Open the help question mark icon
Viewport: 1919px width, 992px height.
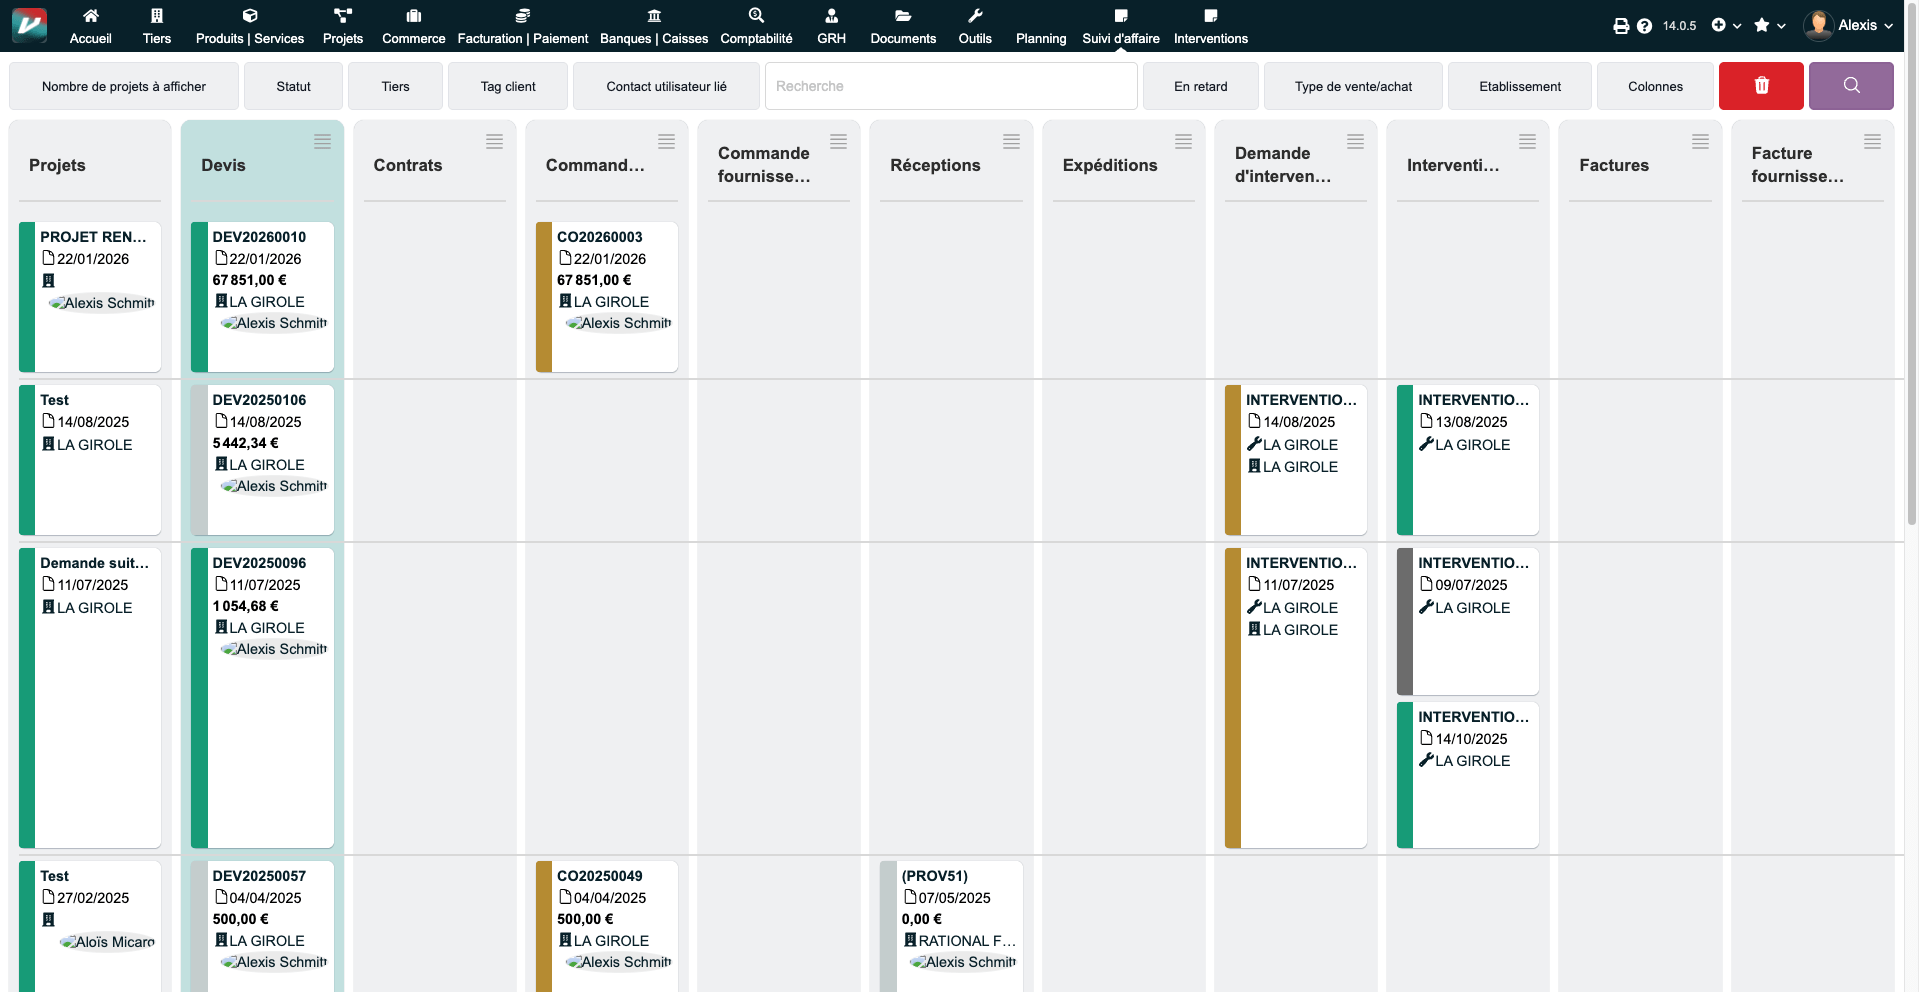pos(1644,26)
